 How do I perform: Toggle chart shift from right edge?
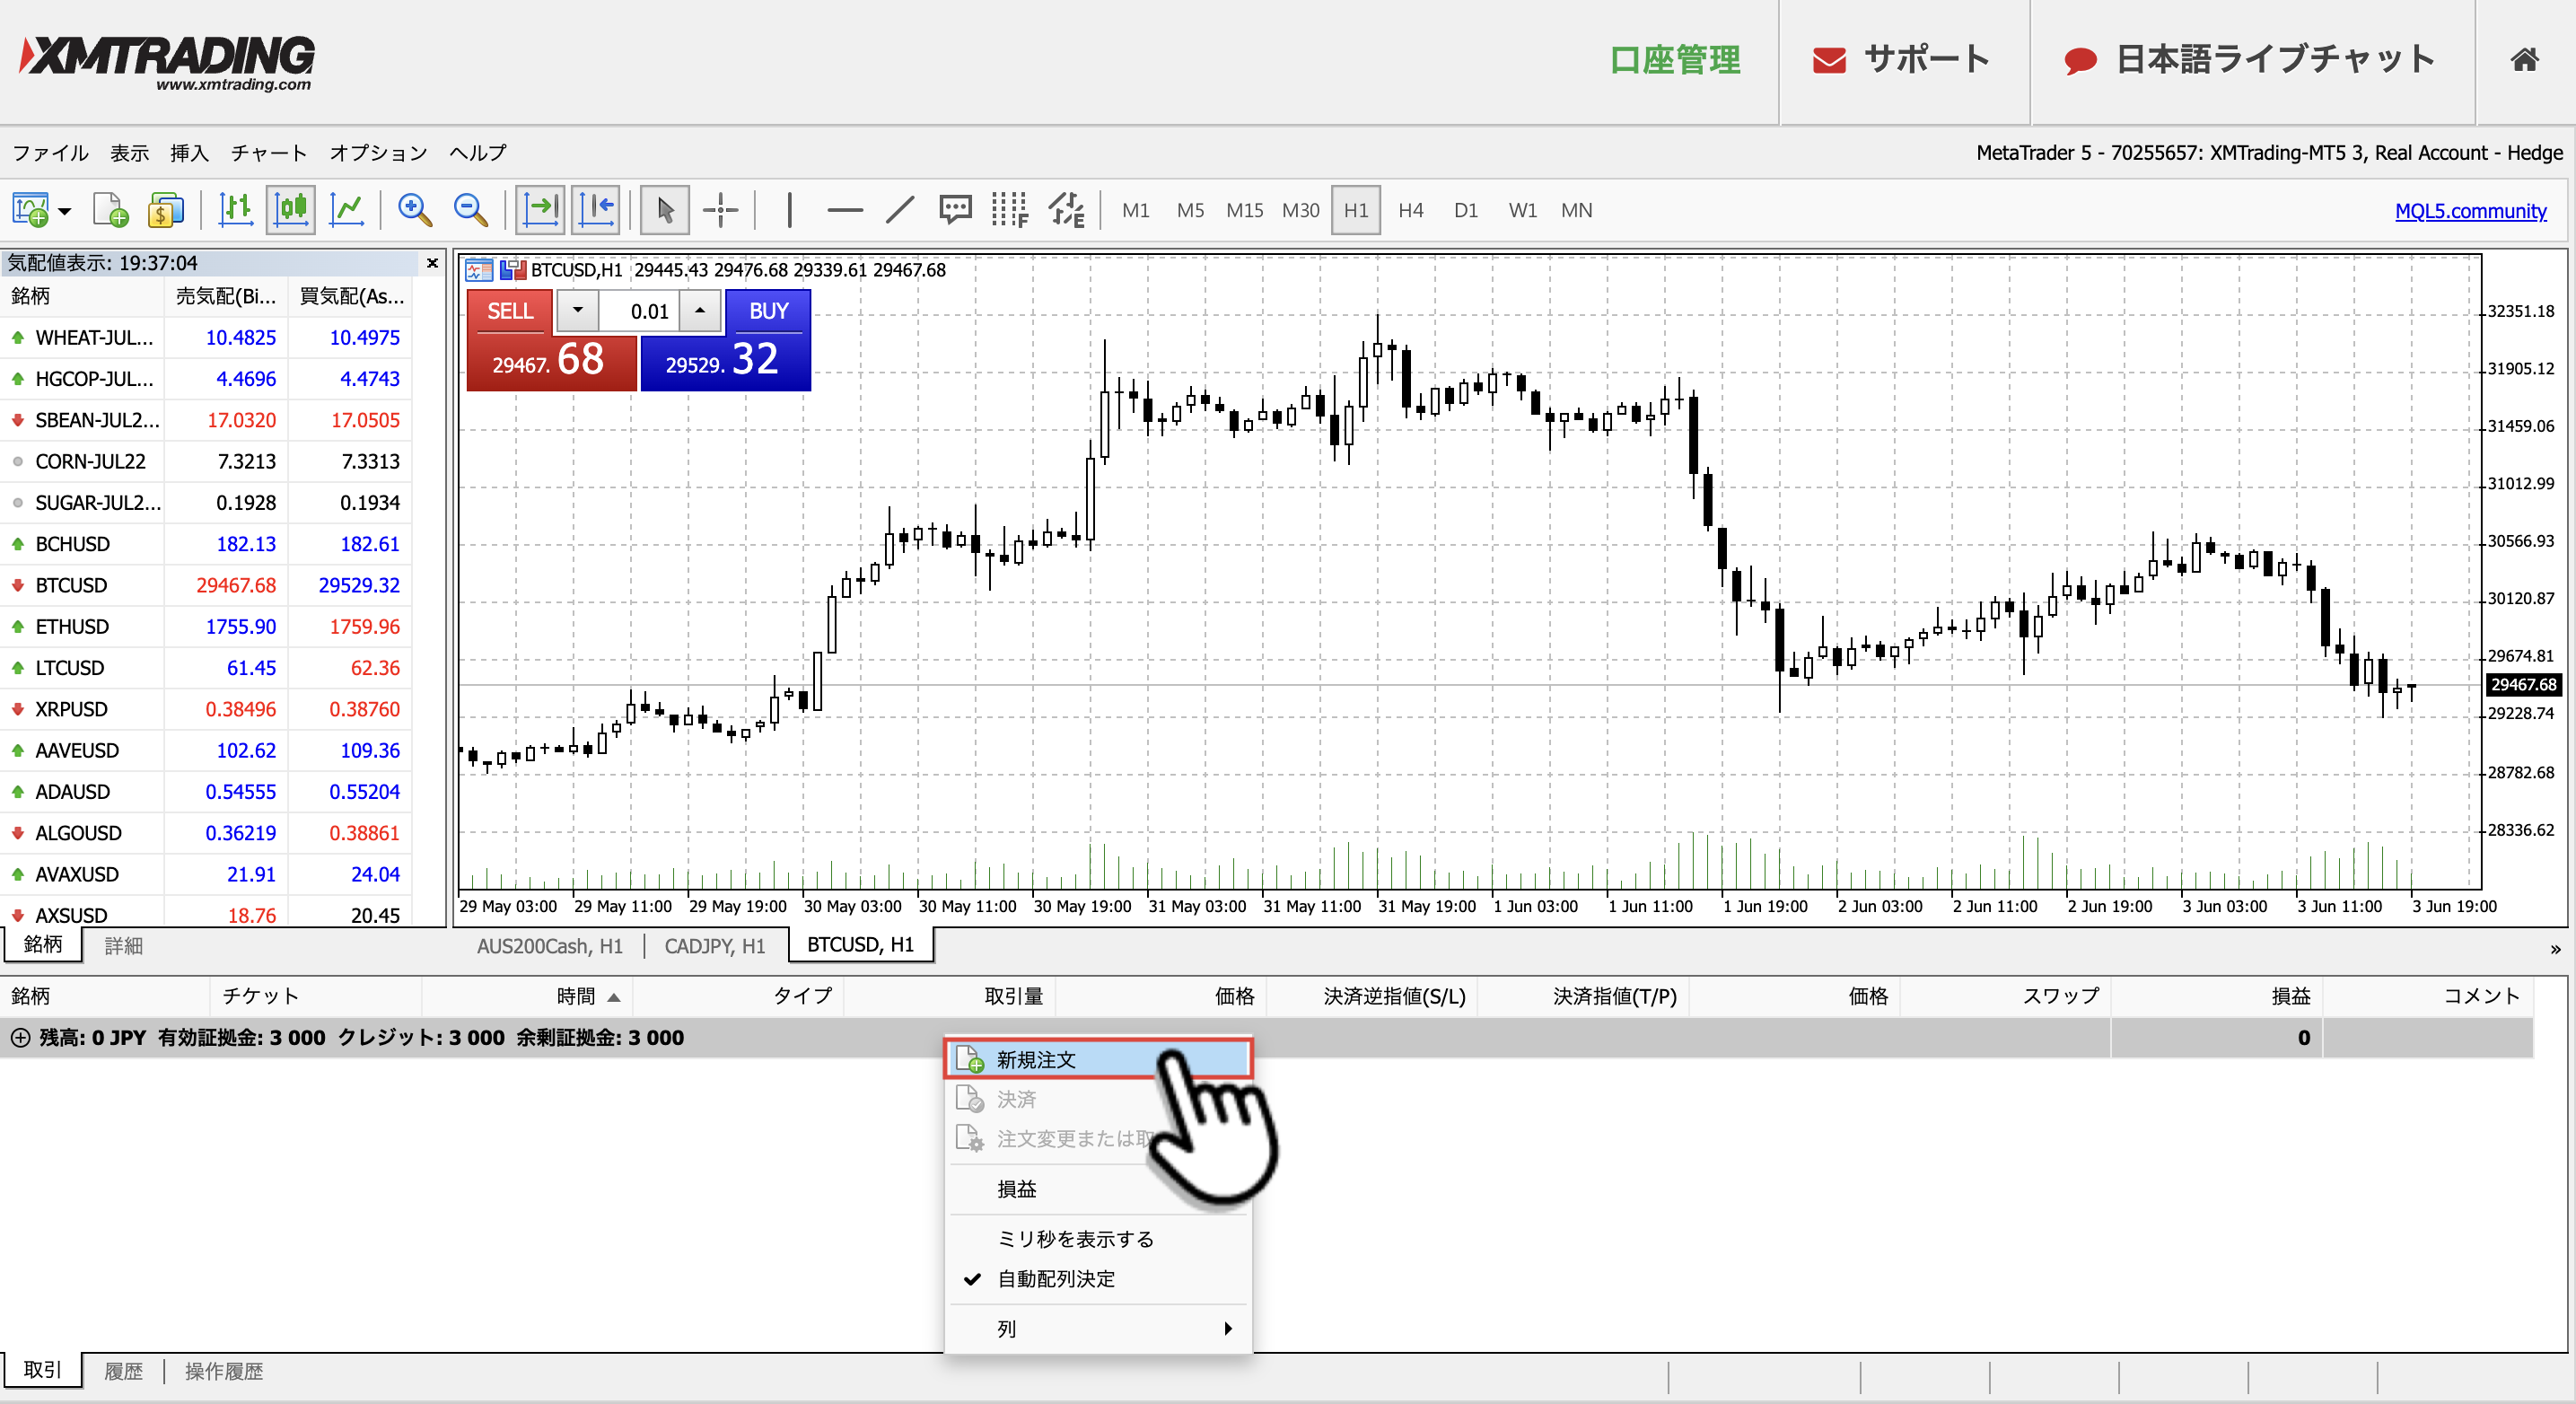pos(596,210)
